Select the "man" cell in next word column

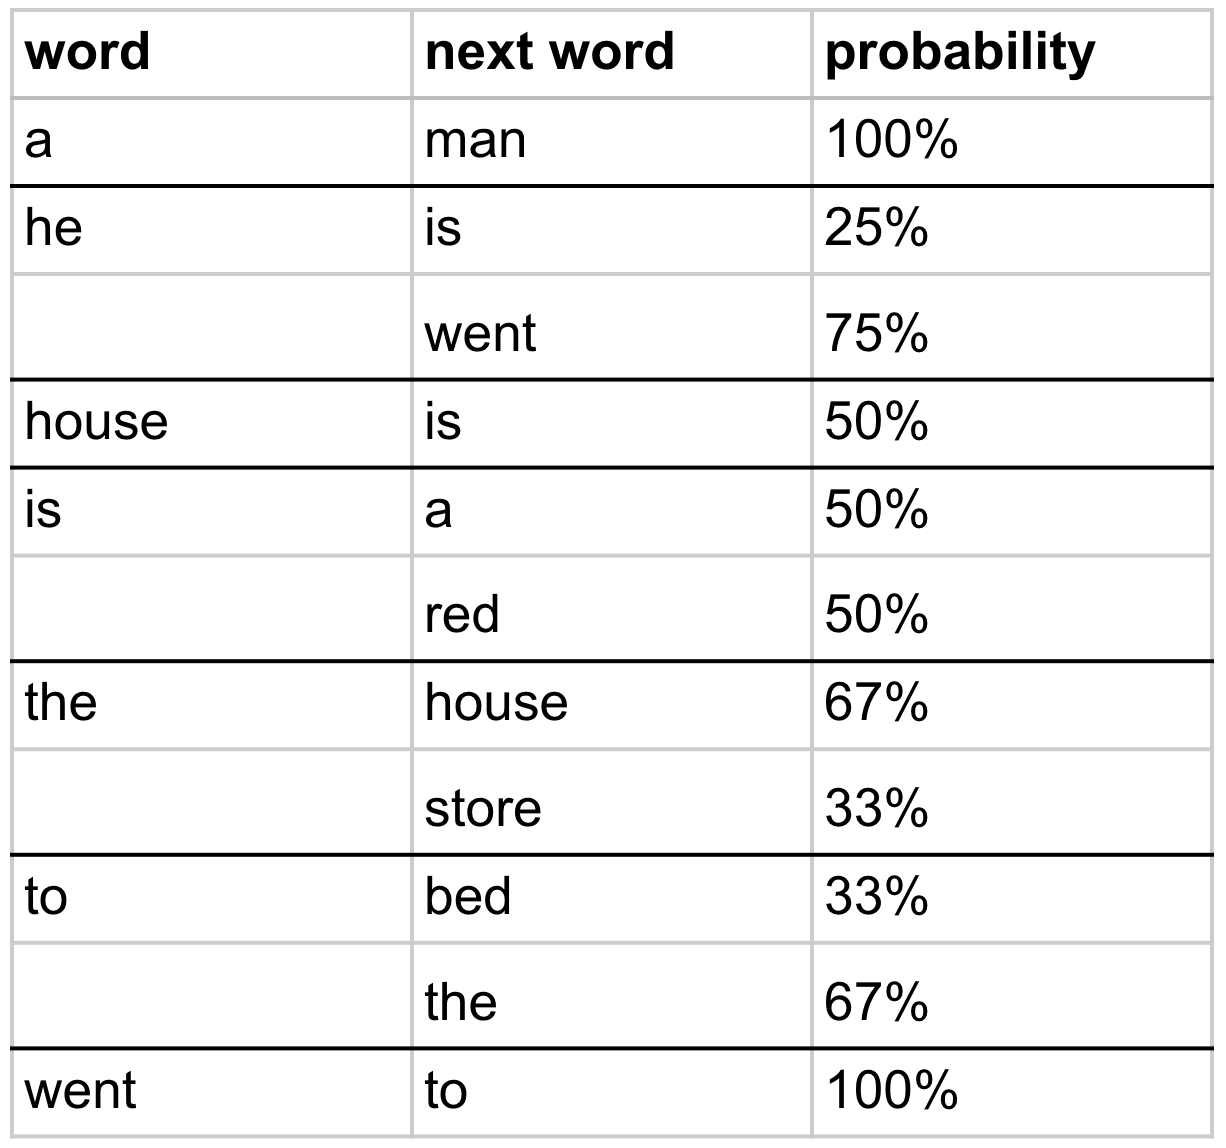(475, 140)
